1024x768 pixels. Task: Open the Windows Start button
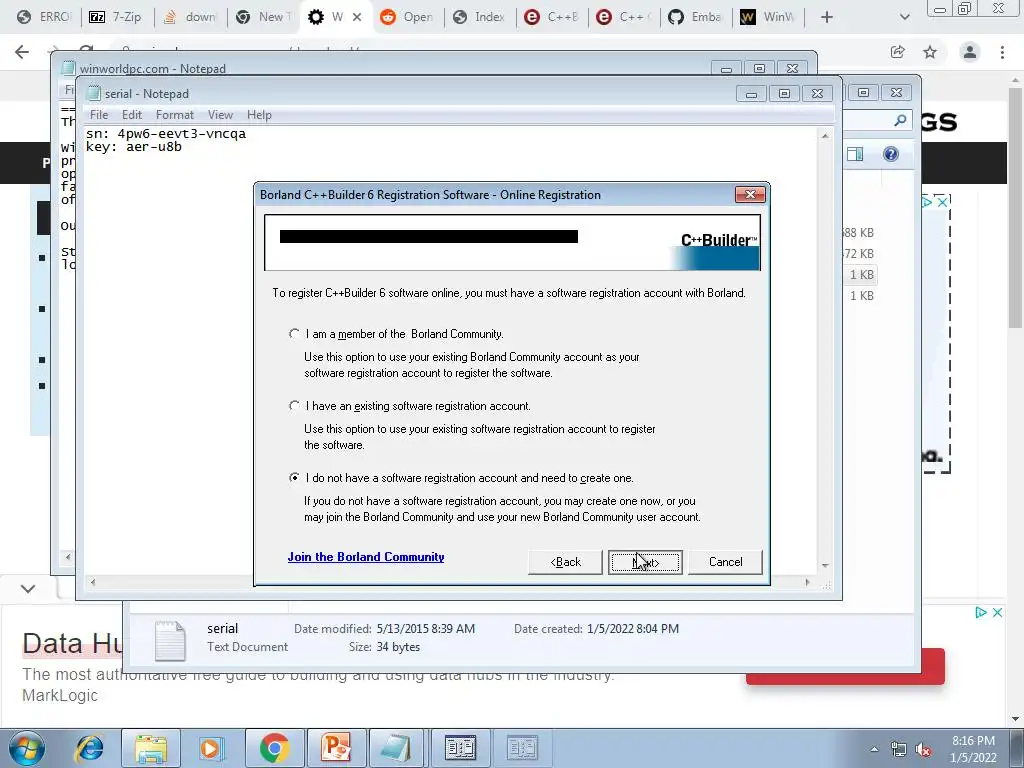[26, 748]
